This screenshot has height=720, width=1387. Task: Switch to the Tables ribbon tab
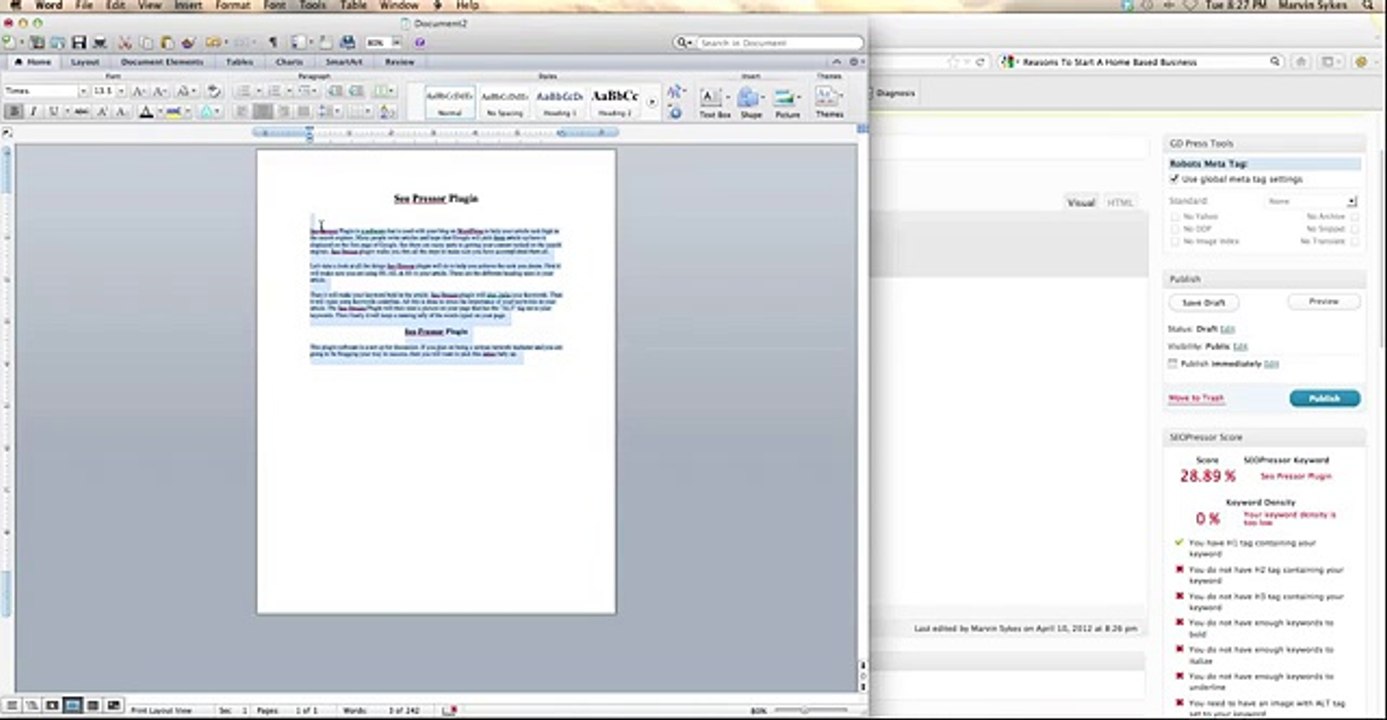click(x=239, y=62)
